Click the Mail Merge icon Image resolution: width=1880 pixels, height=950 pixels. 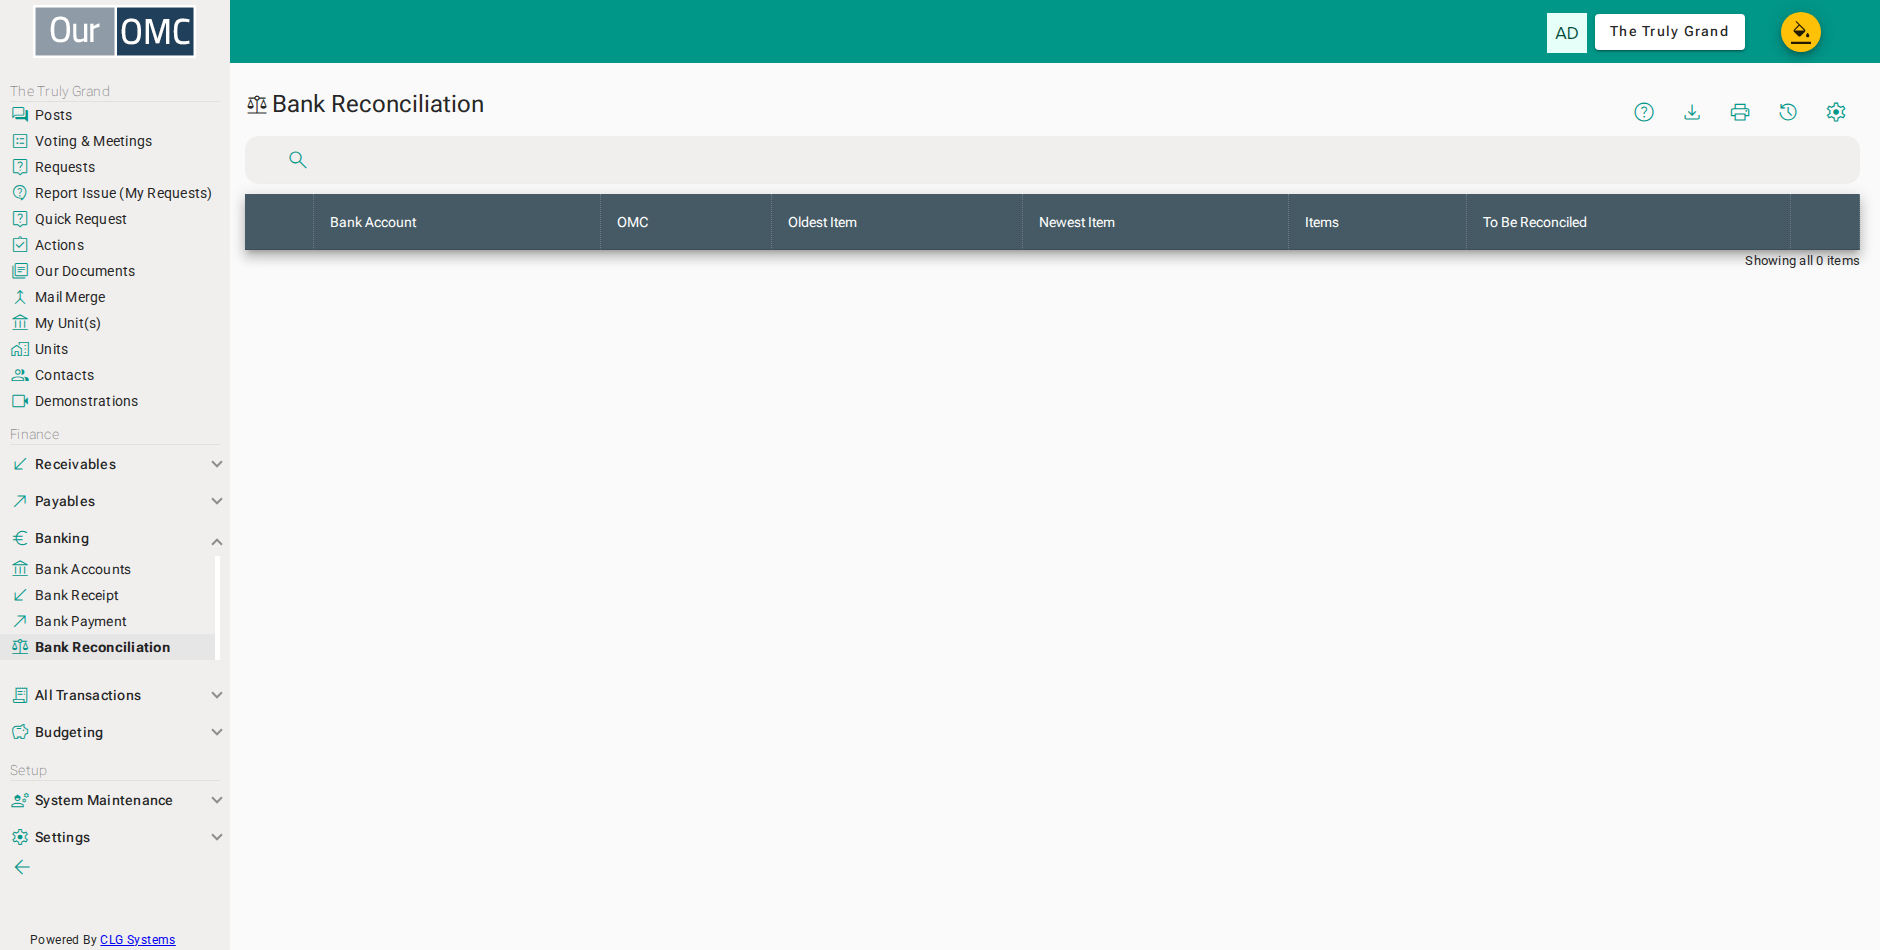pos(20,297)
